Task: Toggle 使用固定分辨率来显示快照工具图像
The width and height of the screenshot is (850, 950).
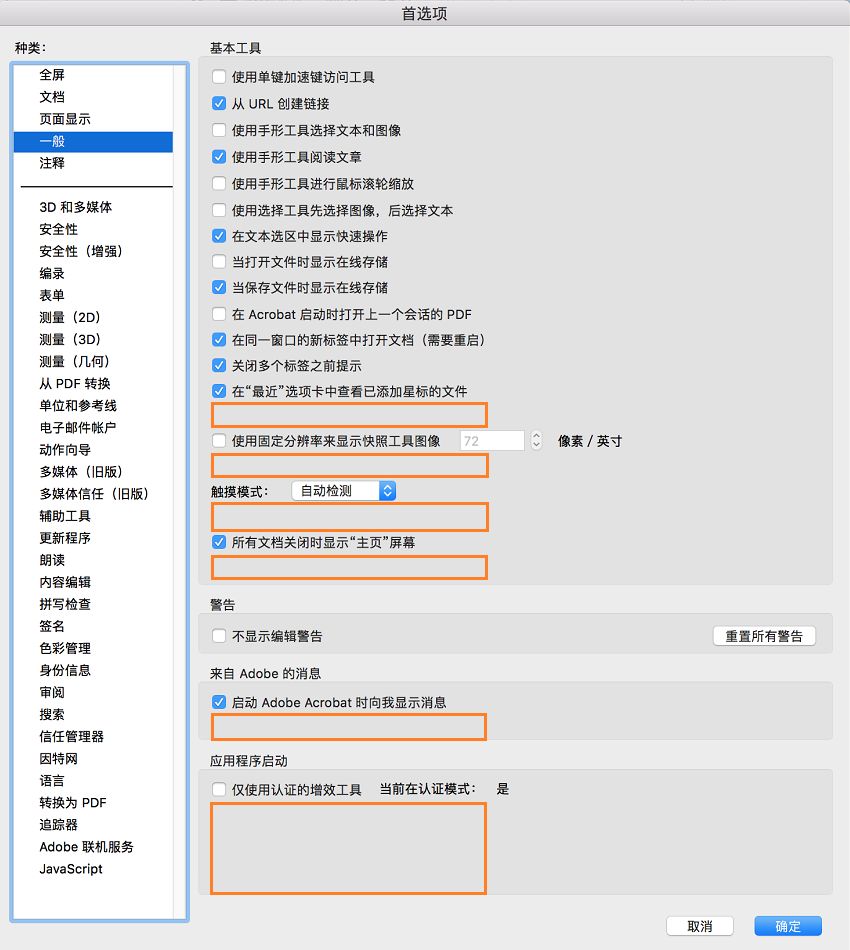Action: (x=218, y=440)
